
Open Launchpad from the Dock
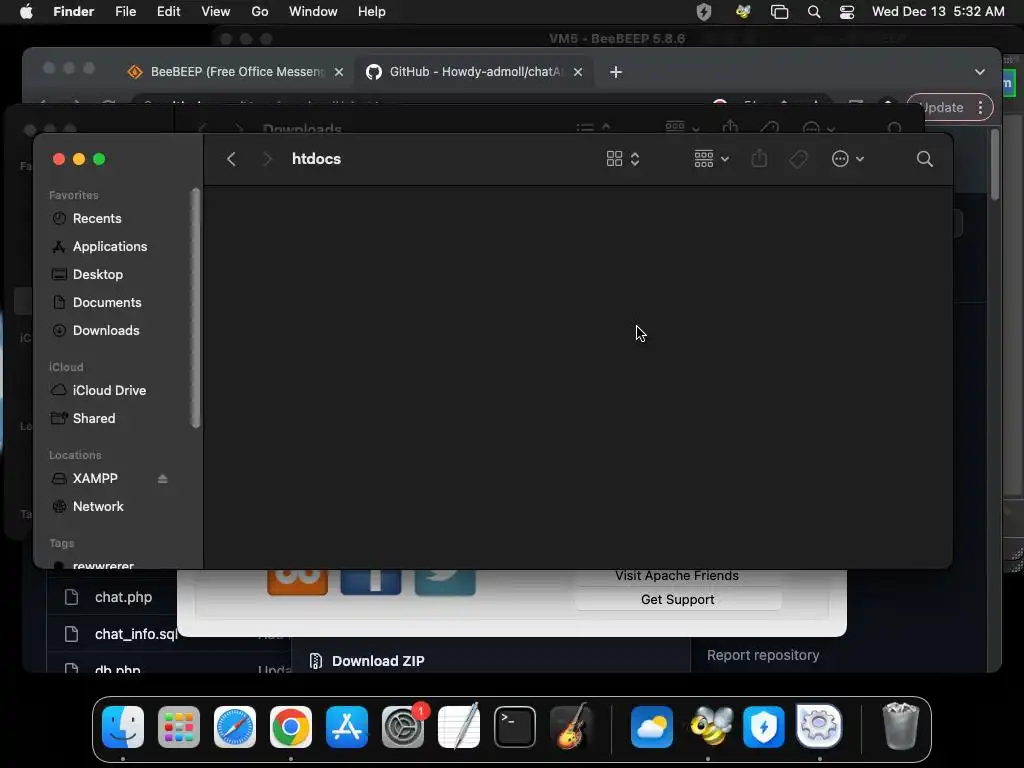coord(179,726)
